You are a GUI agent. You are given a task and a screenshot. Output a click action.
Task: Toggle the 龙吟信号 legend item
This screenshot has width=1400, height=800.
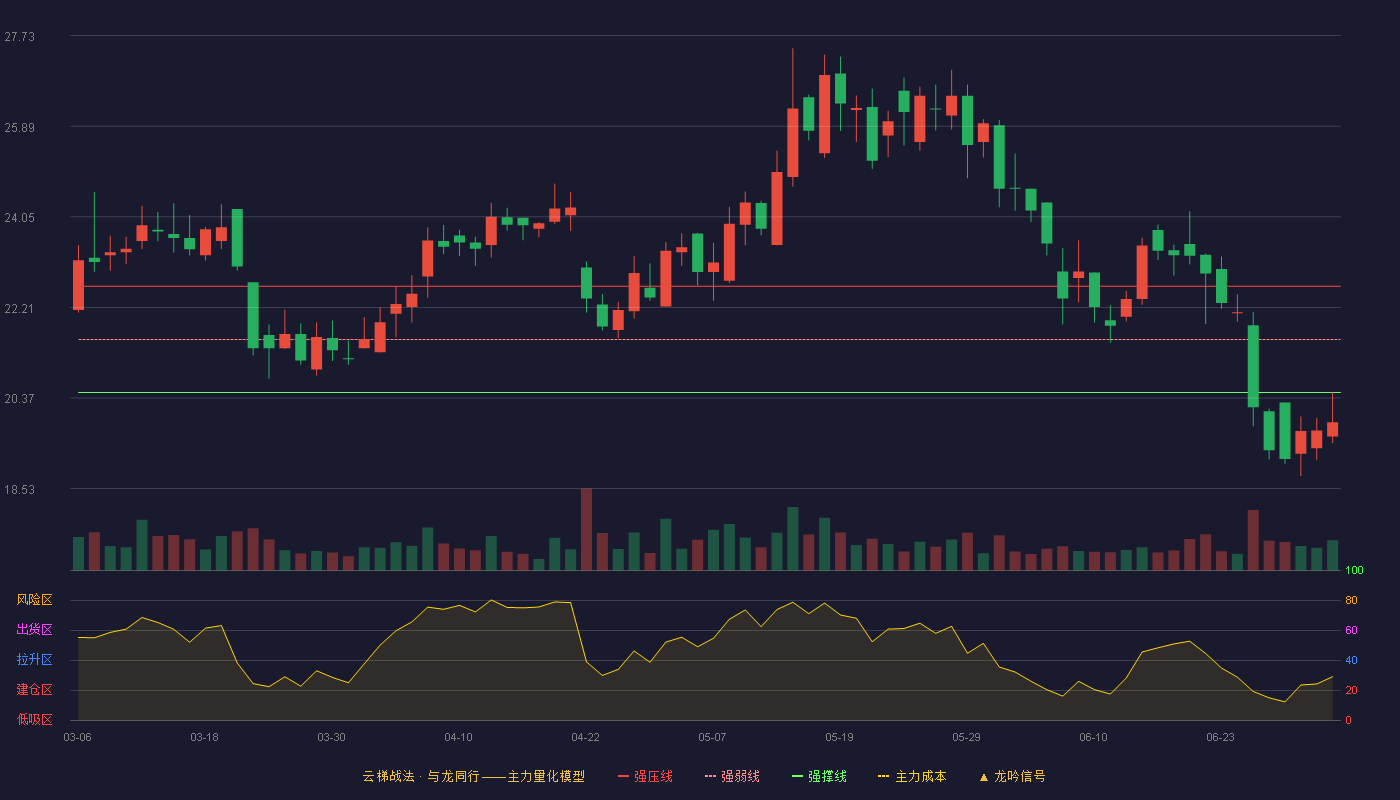(x=1012, y=776)
